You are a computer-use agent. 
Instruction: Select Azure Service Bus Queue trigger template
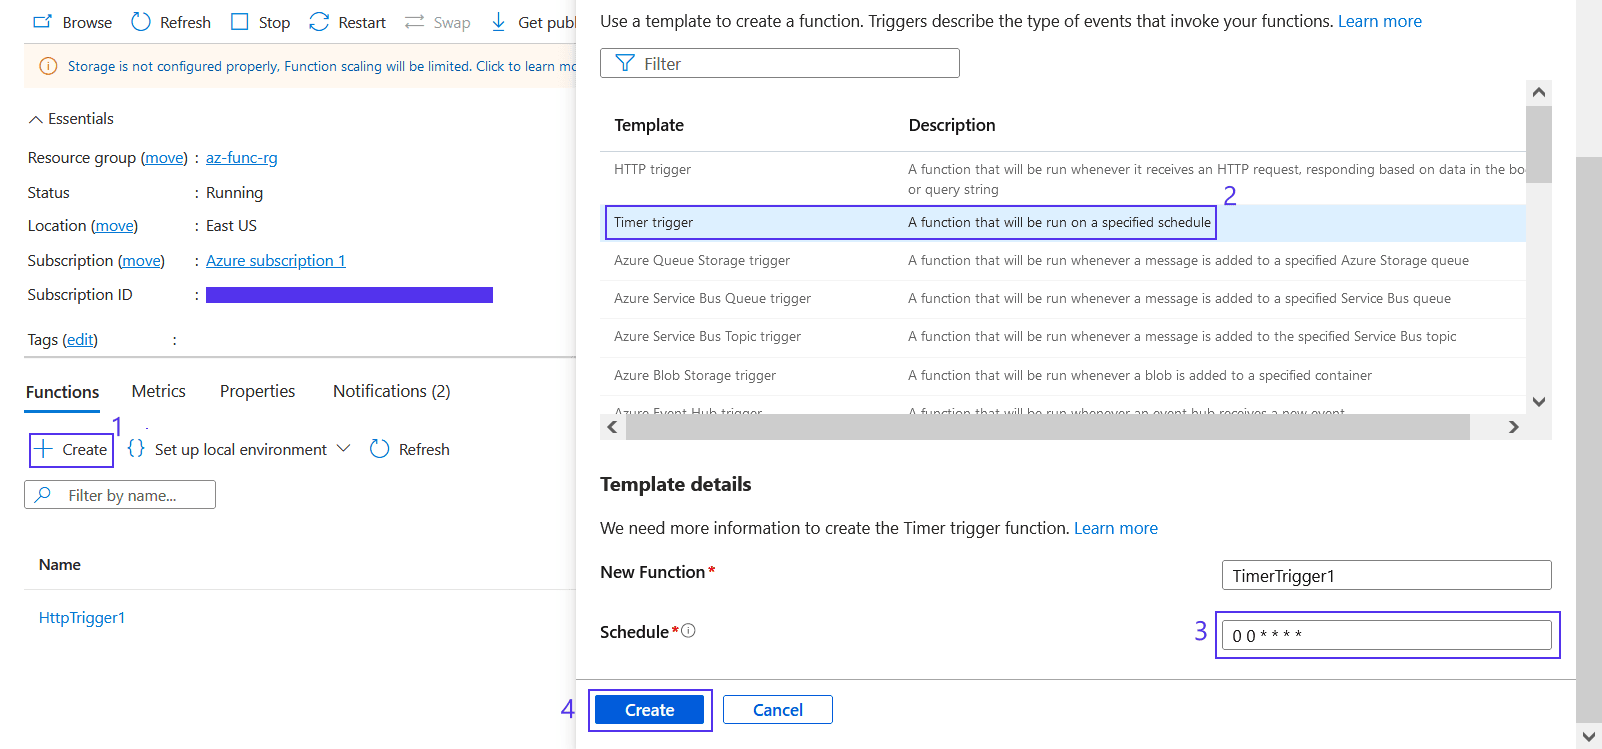[x=1063, y=299]
